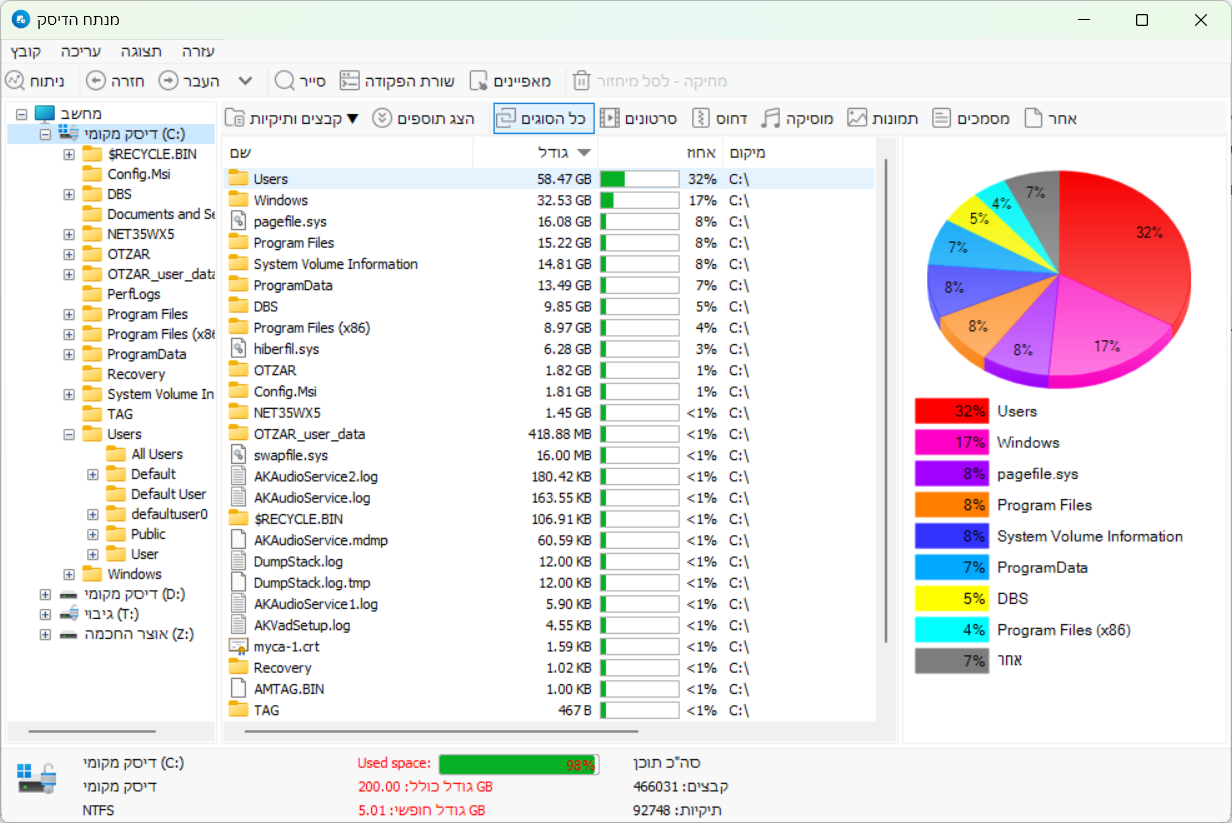The width and height of the screenshot is (1232, 823).
Task: Click the Users folder icon in file list
Action: tap(238, 179)
